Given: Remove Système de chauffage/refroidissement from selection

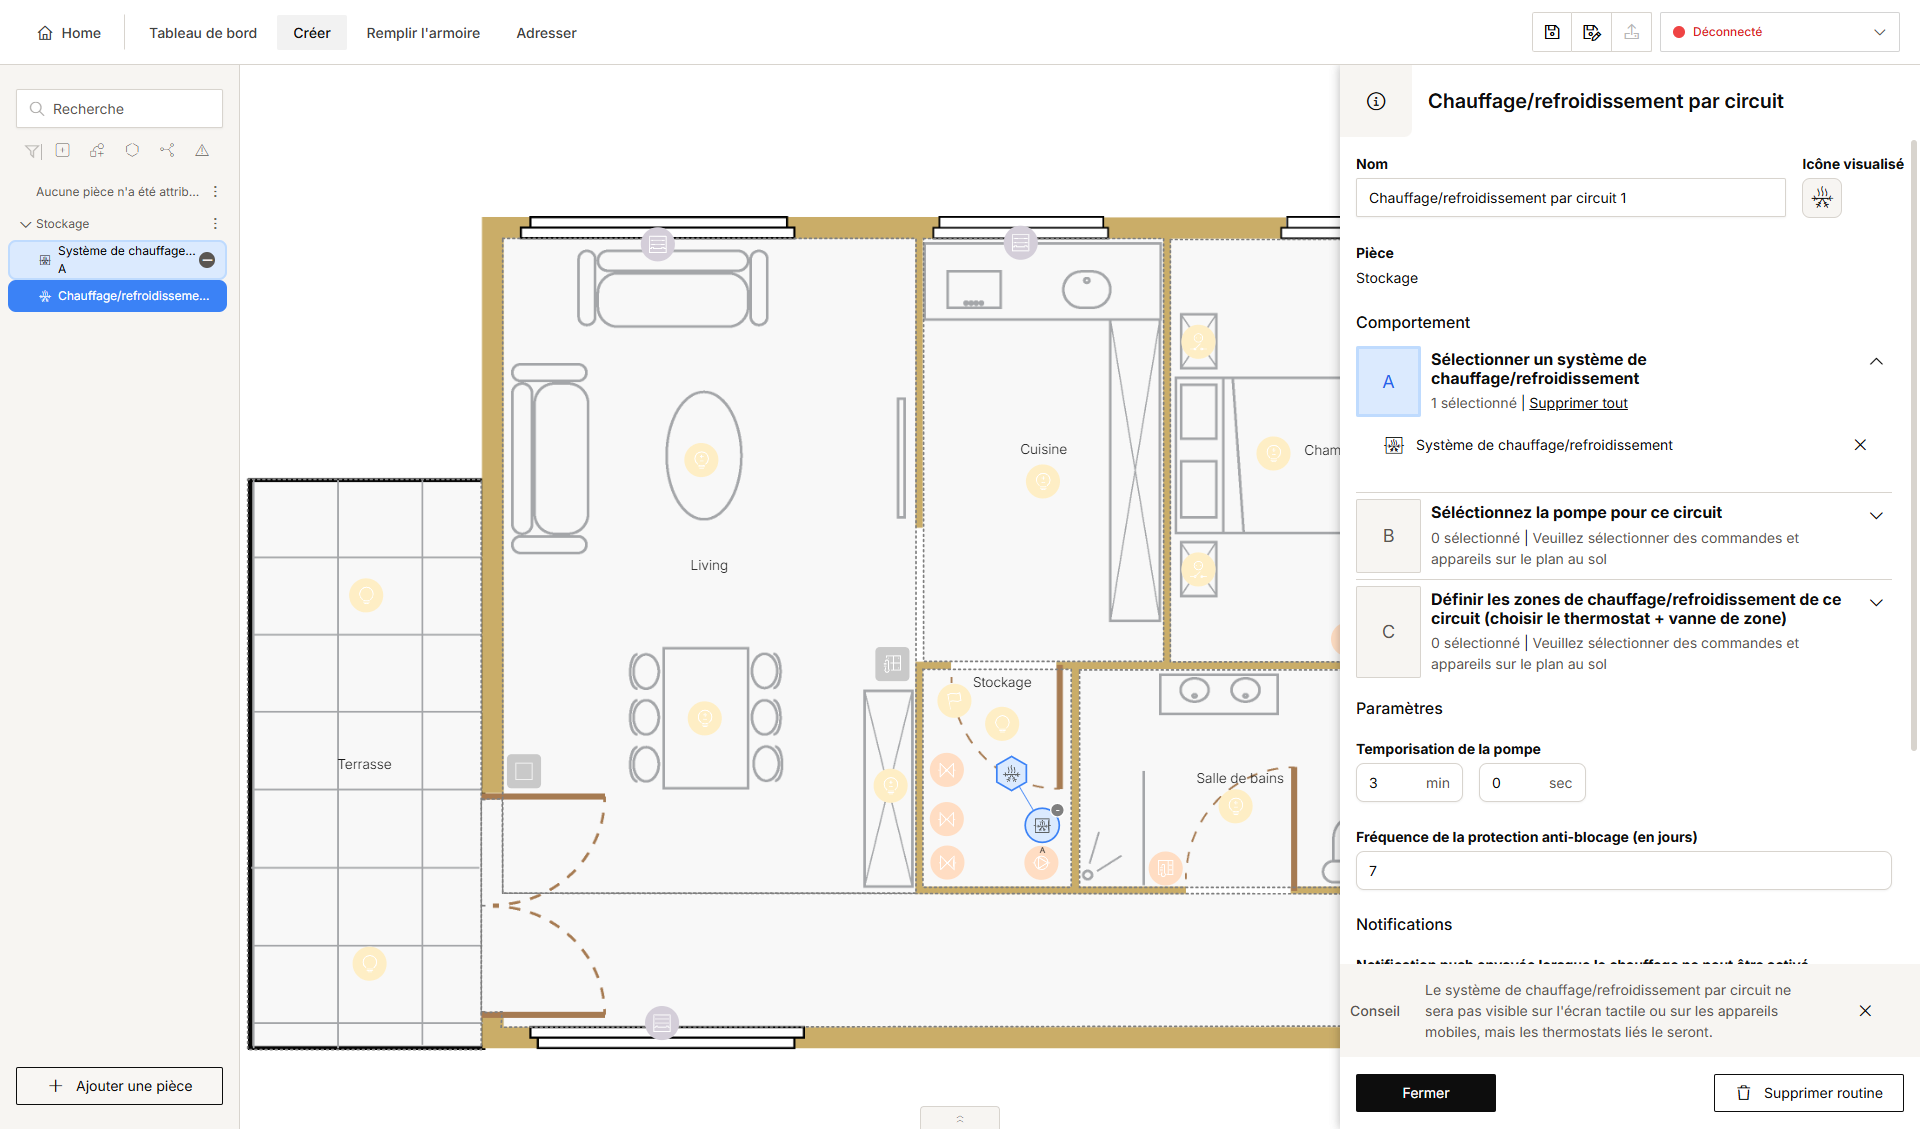Looking at the screenshot, I should pos(1860,445).
